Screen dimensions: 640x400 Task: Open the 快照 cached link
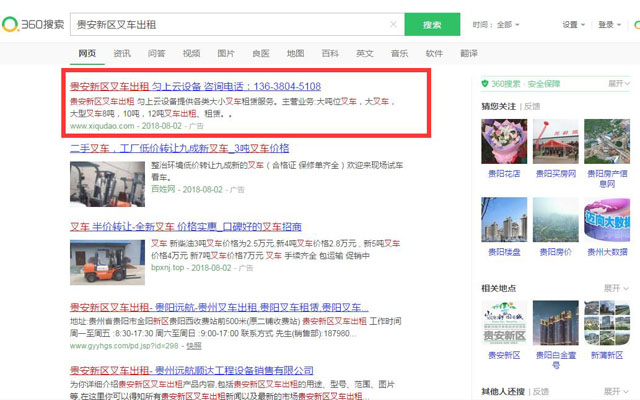pyautogui.click(x=194, y=346)
